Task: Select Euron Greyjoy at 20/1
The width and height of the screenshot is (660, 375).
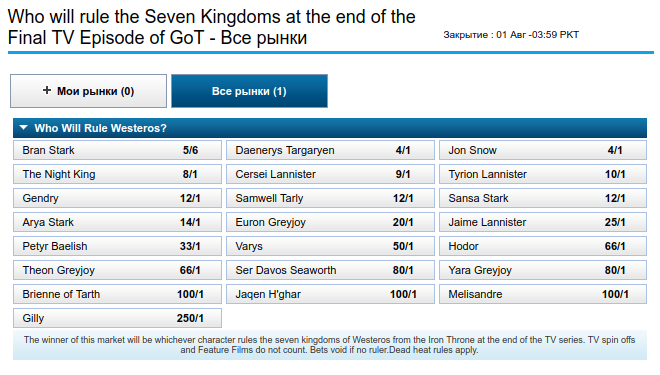Action: tap(330, 222)
